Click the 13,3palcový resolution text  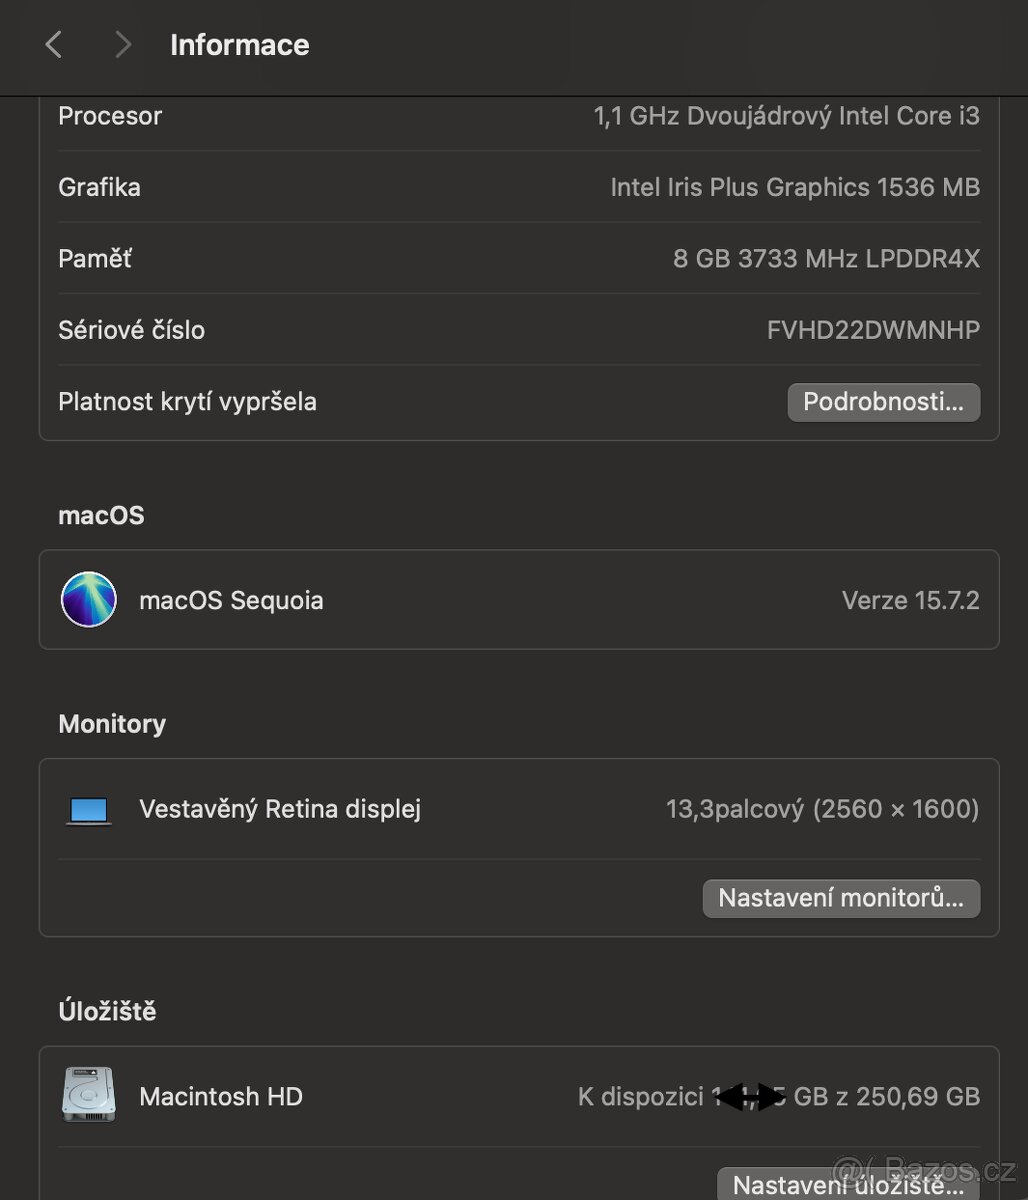click(822, 809)
